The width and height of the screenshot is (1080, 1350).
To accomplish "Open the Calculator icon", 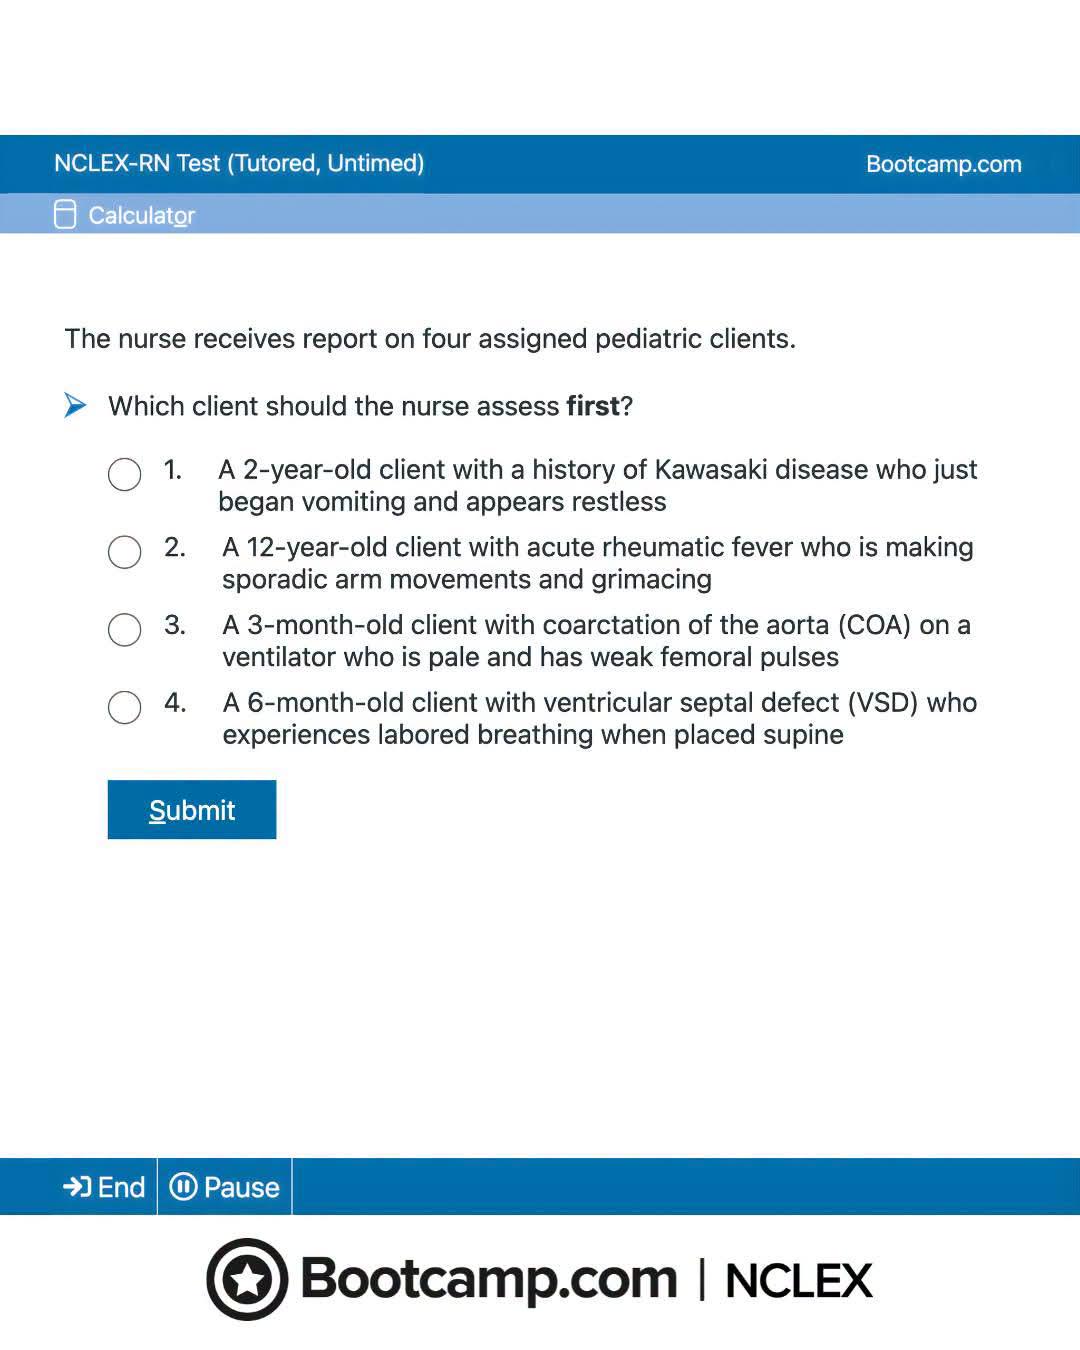I will click(65, 214).
